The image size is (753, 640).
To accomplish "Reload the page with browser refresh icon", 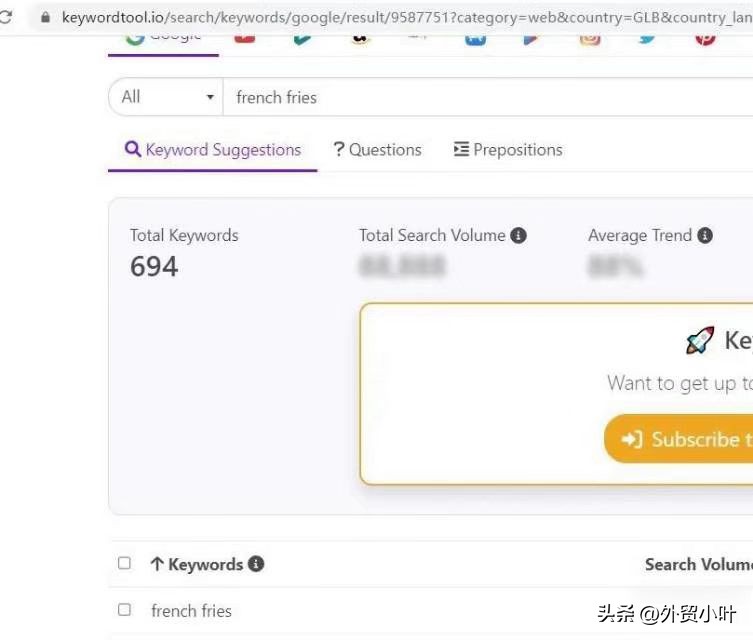I will 6,17.
